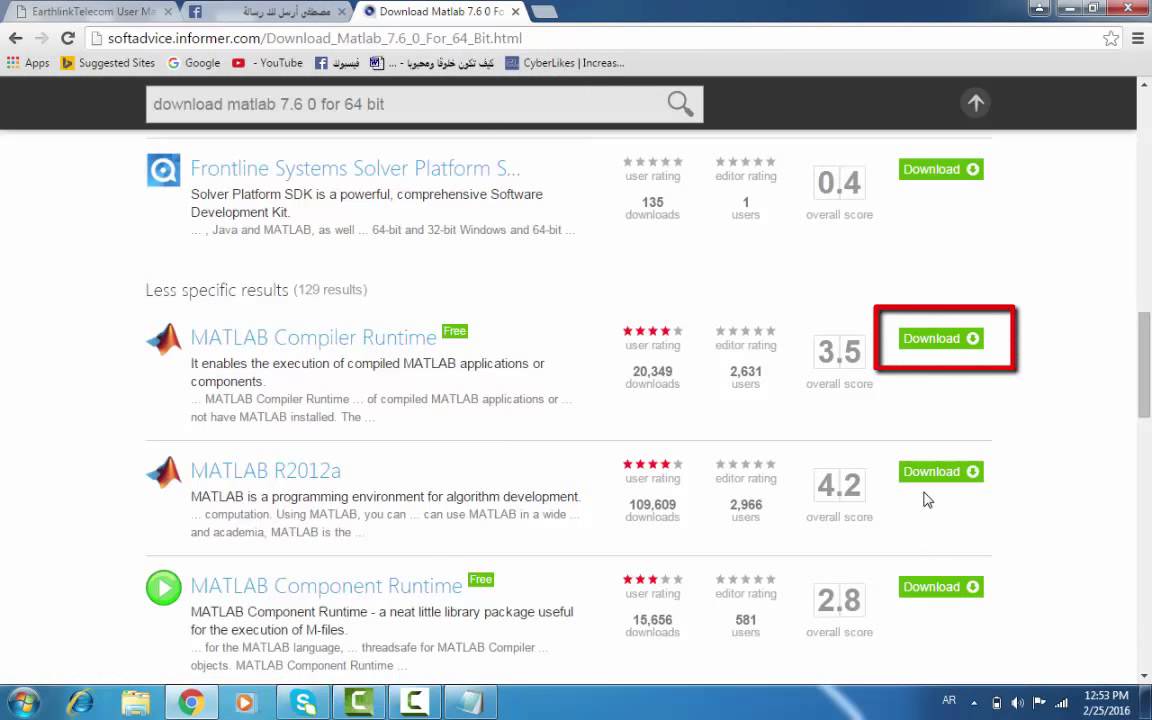Click the scrollbar up arrow

[x=1144, y=82]
